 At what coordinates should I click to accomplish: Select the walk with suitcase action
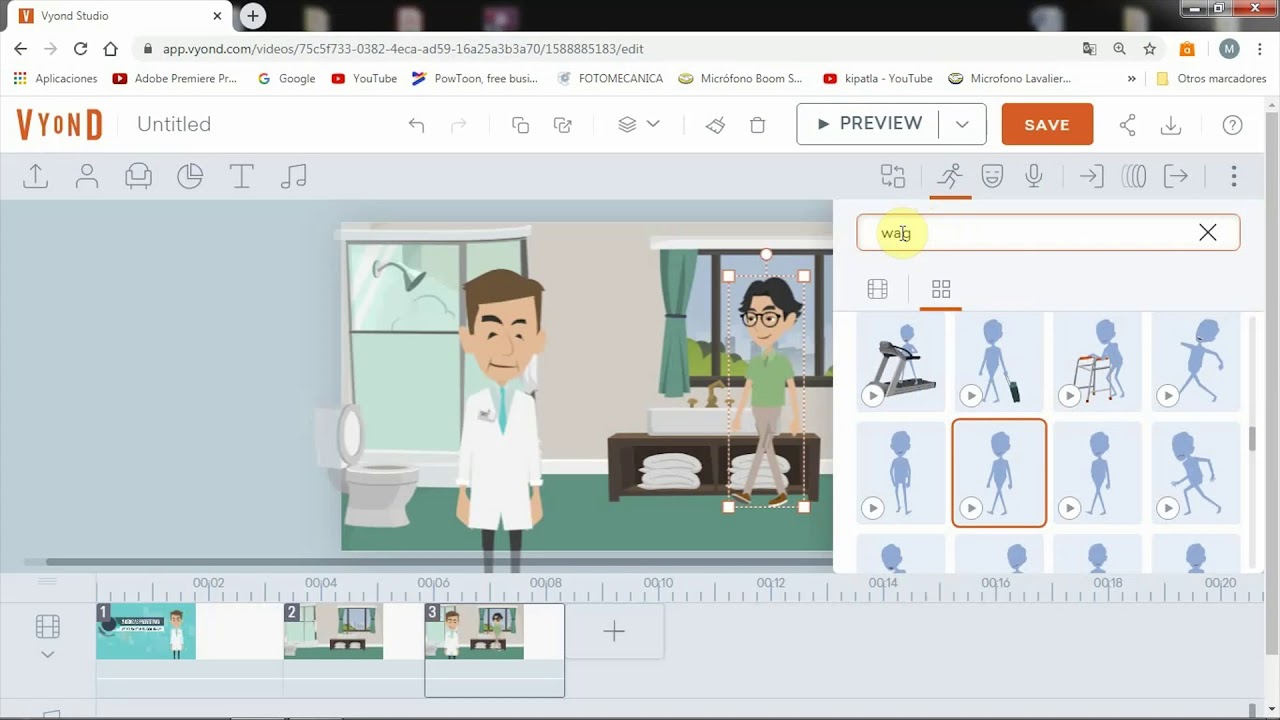coord(999,360)
